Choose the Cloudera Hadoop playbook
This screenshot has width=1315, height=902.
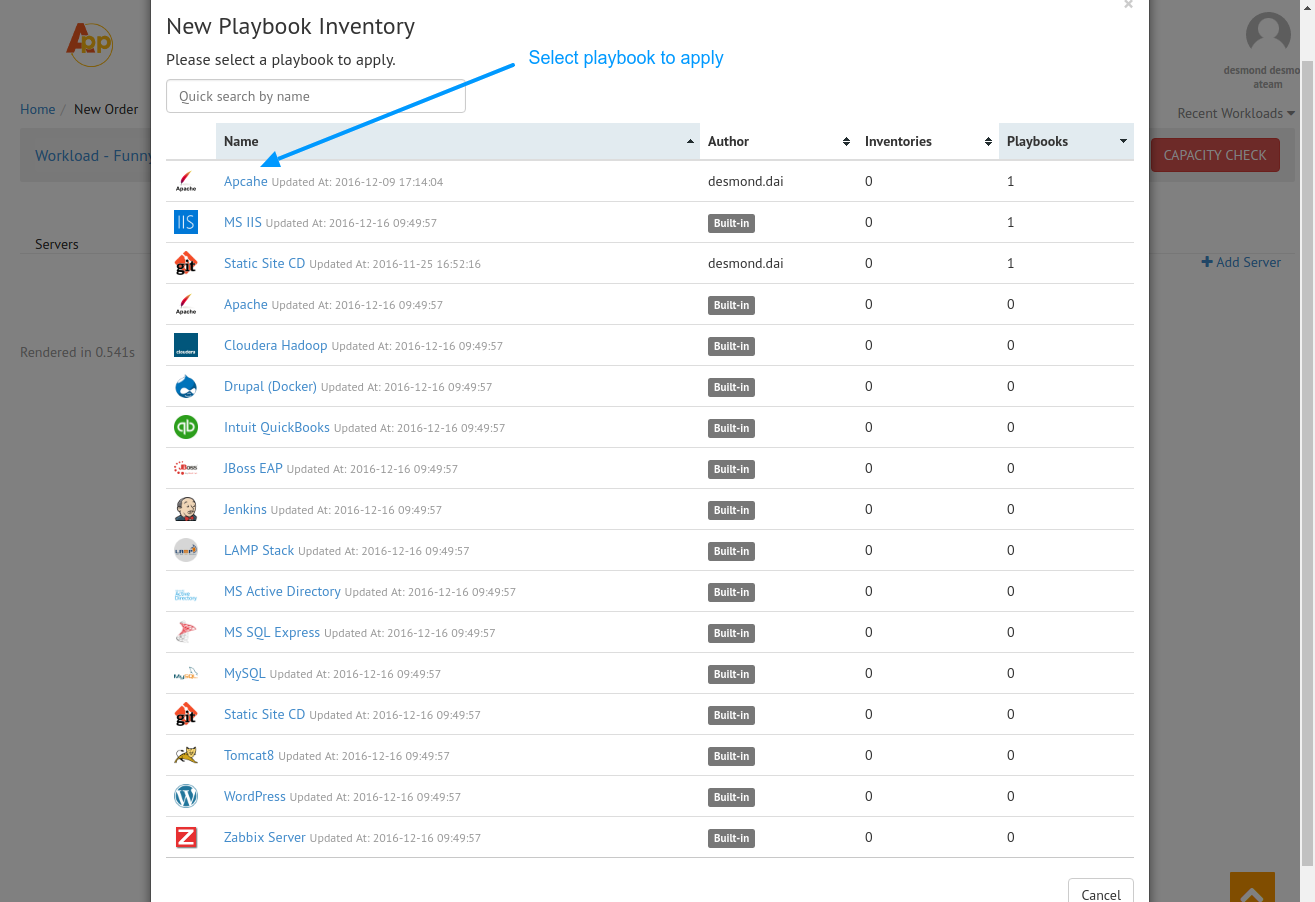pyautogui.click(x=275, y=345)
